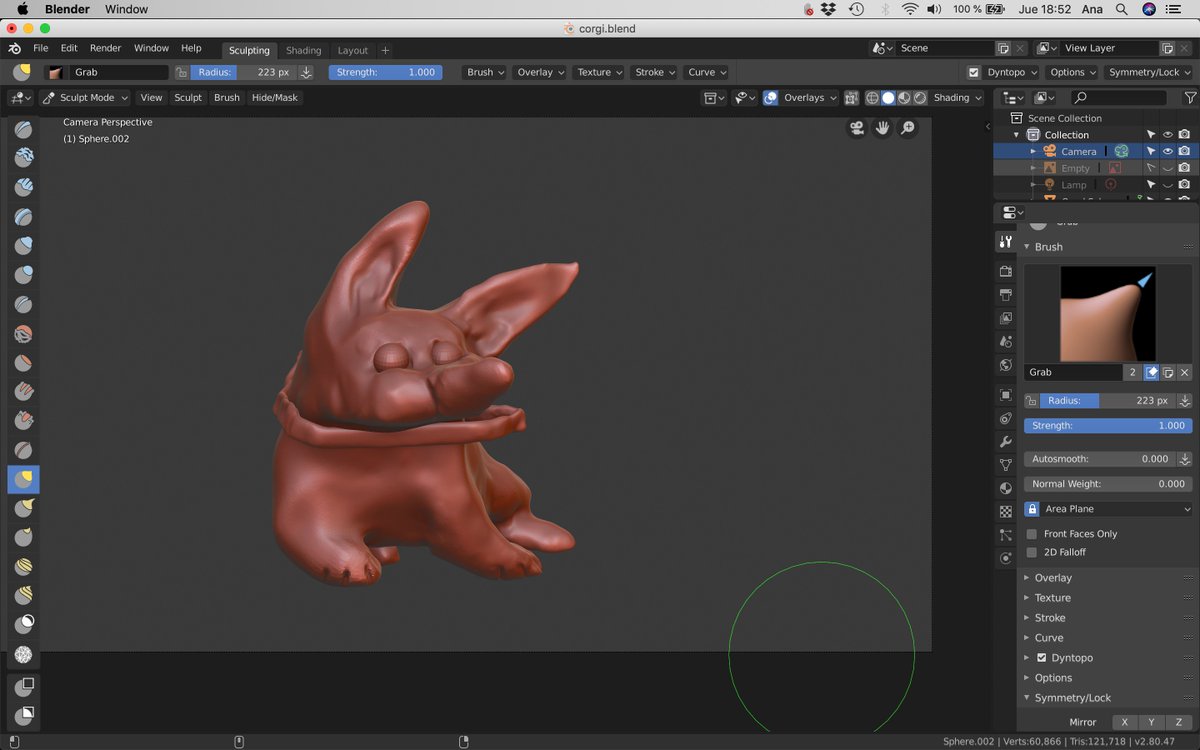Open the Symmetry/Lock header dropdown
Screen dimensions: 1200x750
point(1148,72)
